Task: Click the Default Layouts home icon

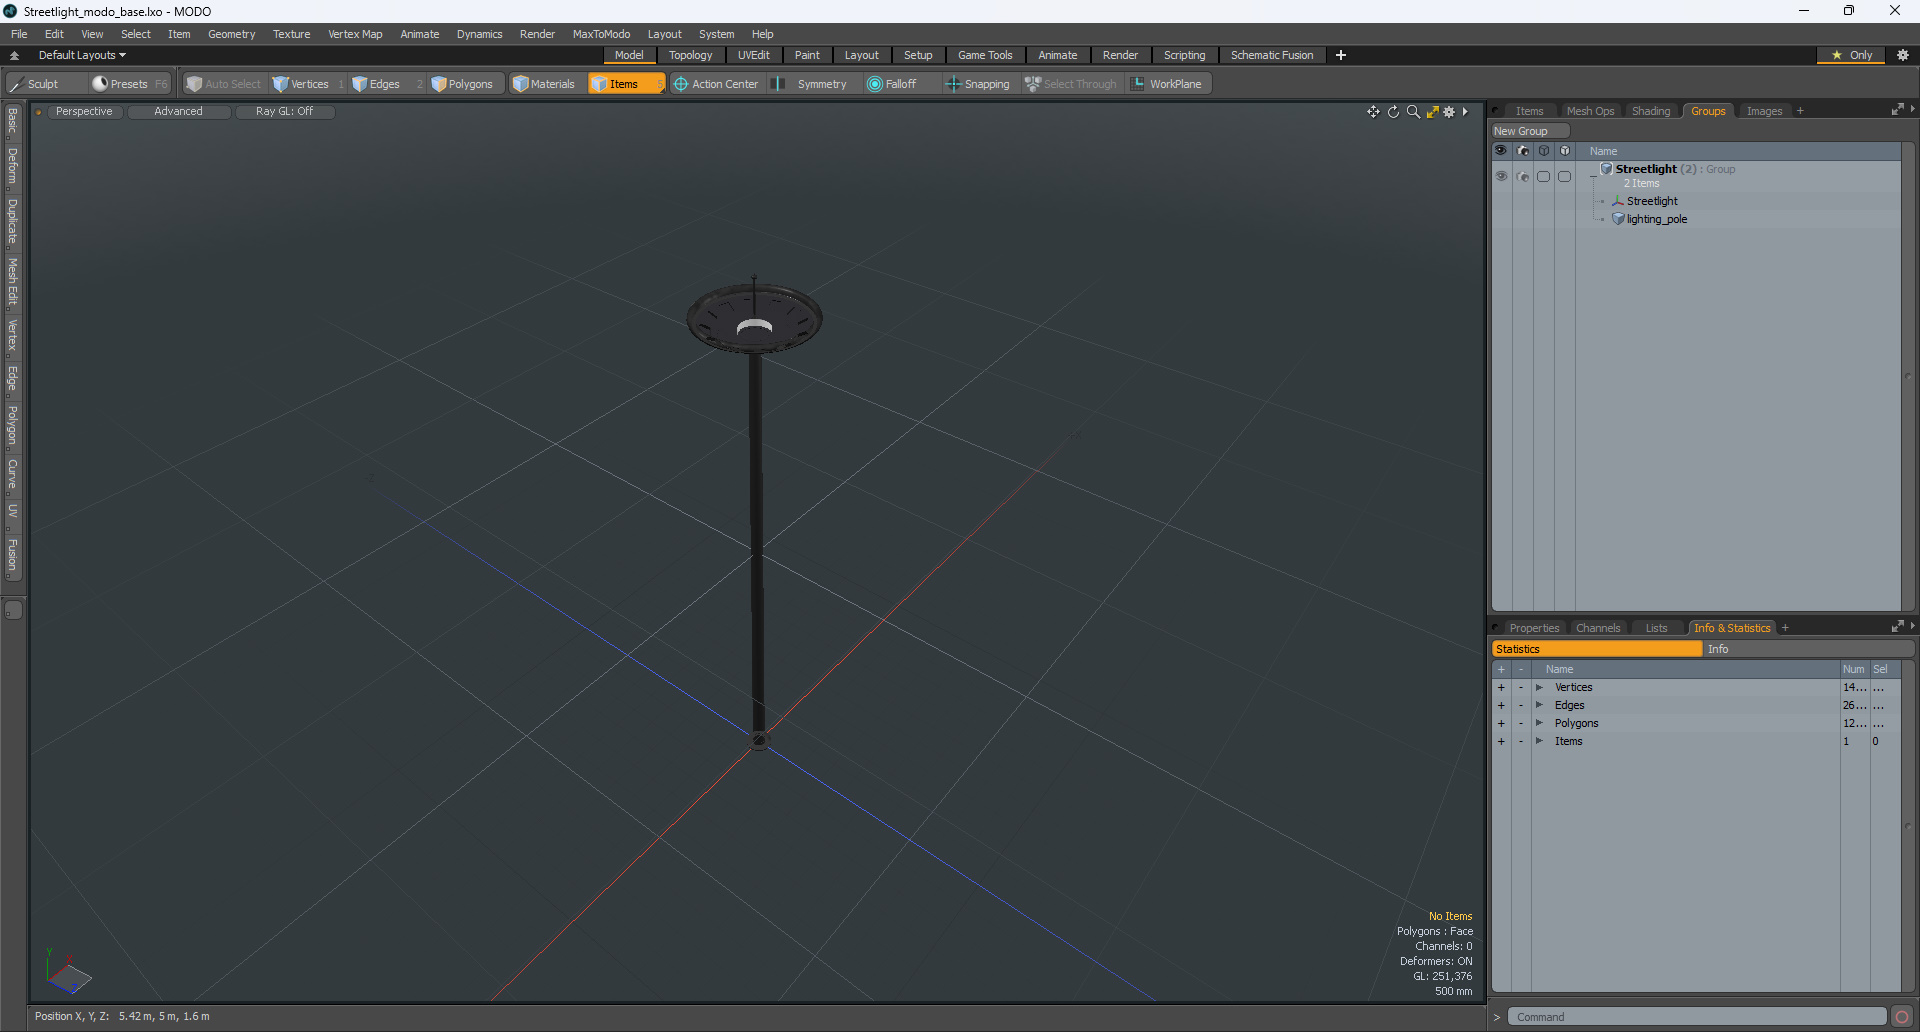Action: 14,55
